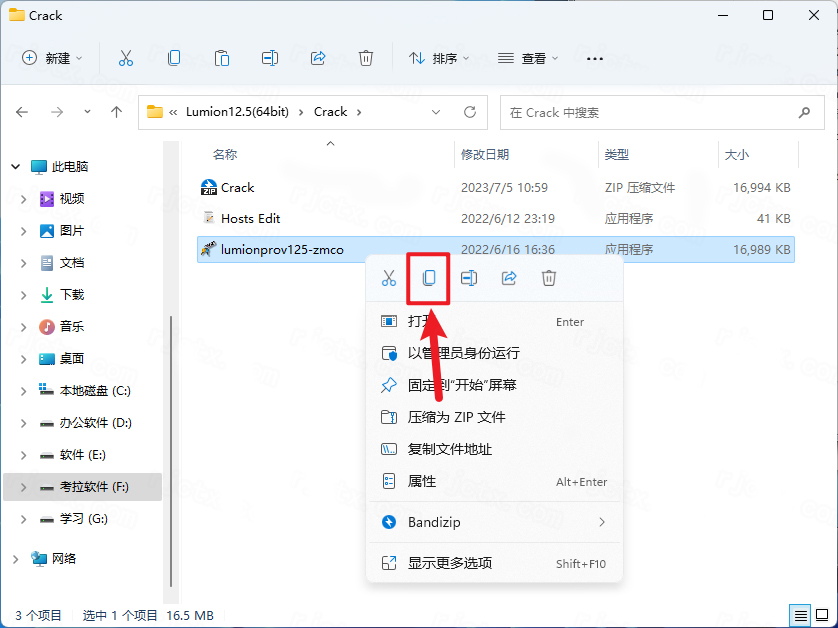Select 显示更多选项 menu entry
Viewport: 838px width, 628px height.
pos(494,563)
